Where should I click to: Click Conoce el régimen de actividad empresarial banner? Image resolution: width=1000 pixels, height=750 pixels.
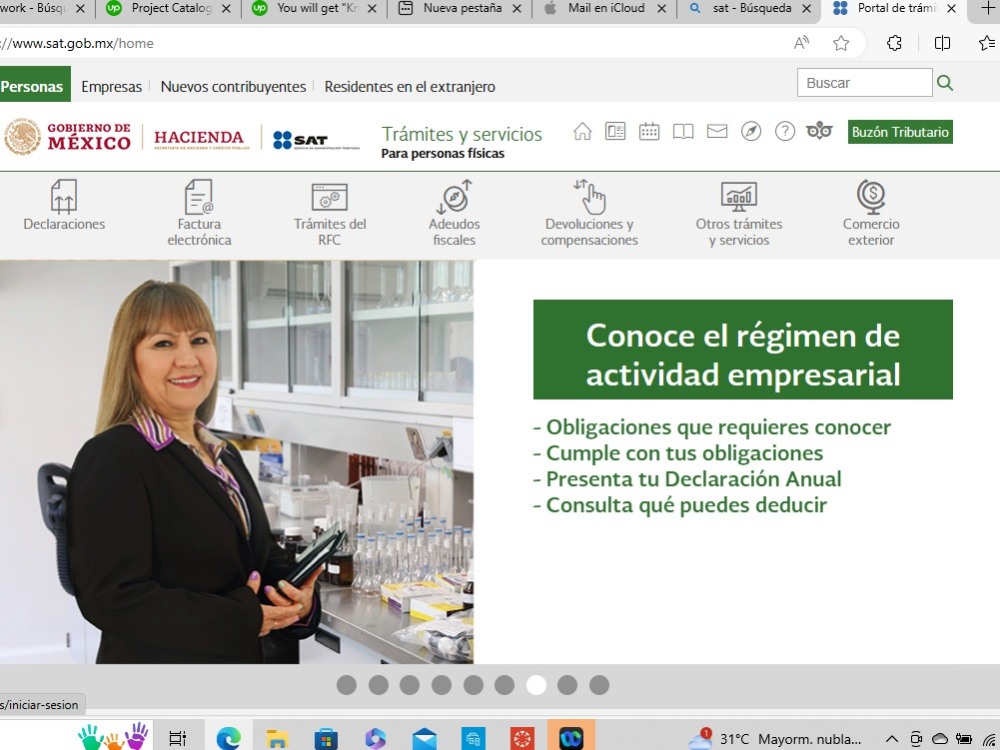(x=742, y=349)
